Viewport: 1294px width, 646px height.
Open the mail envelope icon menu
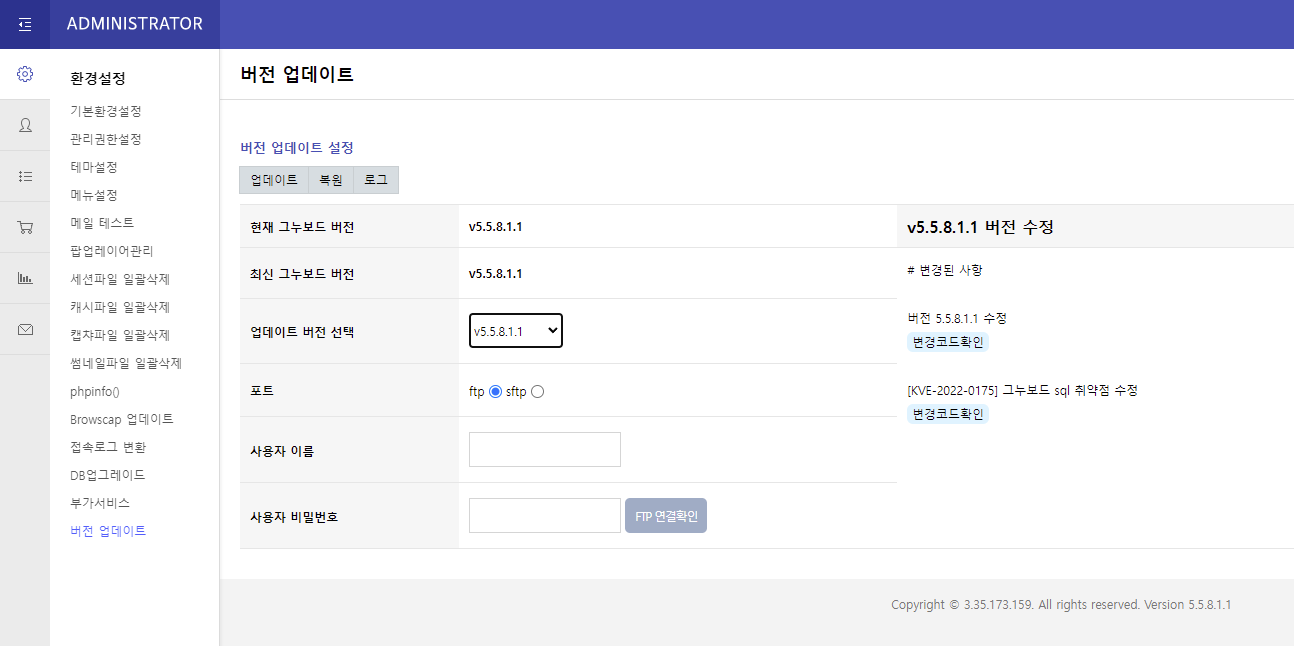(x=25, y=329)
